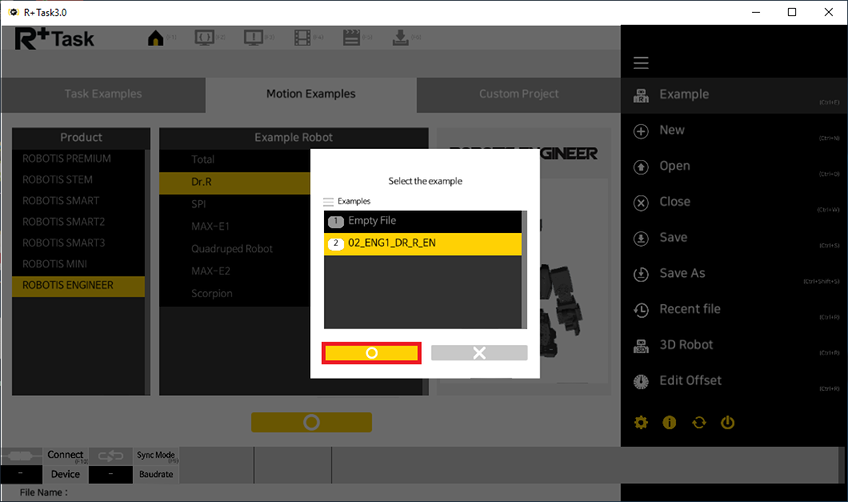
Task: Click the Examples list header icon
Action: (328, 202)
